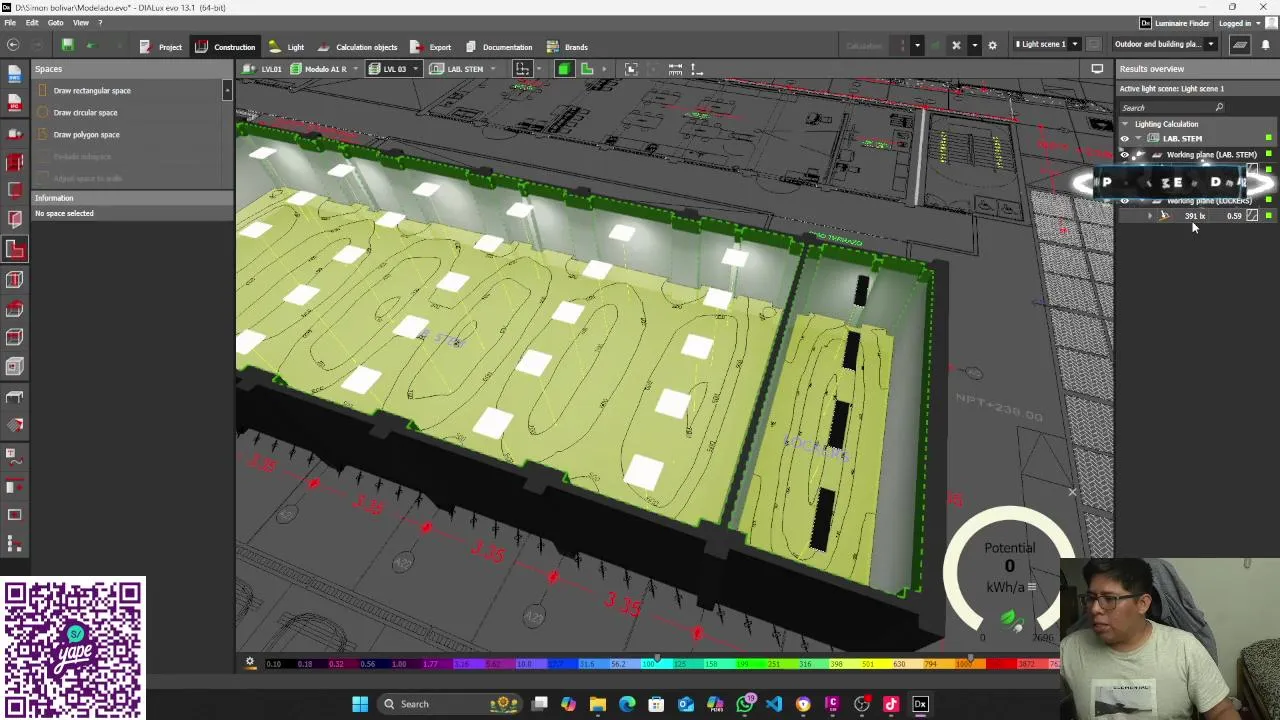
Task: Select the 3D view green cube icon
Action: 564,69
